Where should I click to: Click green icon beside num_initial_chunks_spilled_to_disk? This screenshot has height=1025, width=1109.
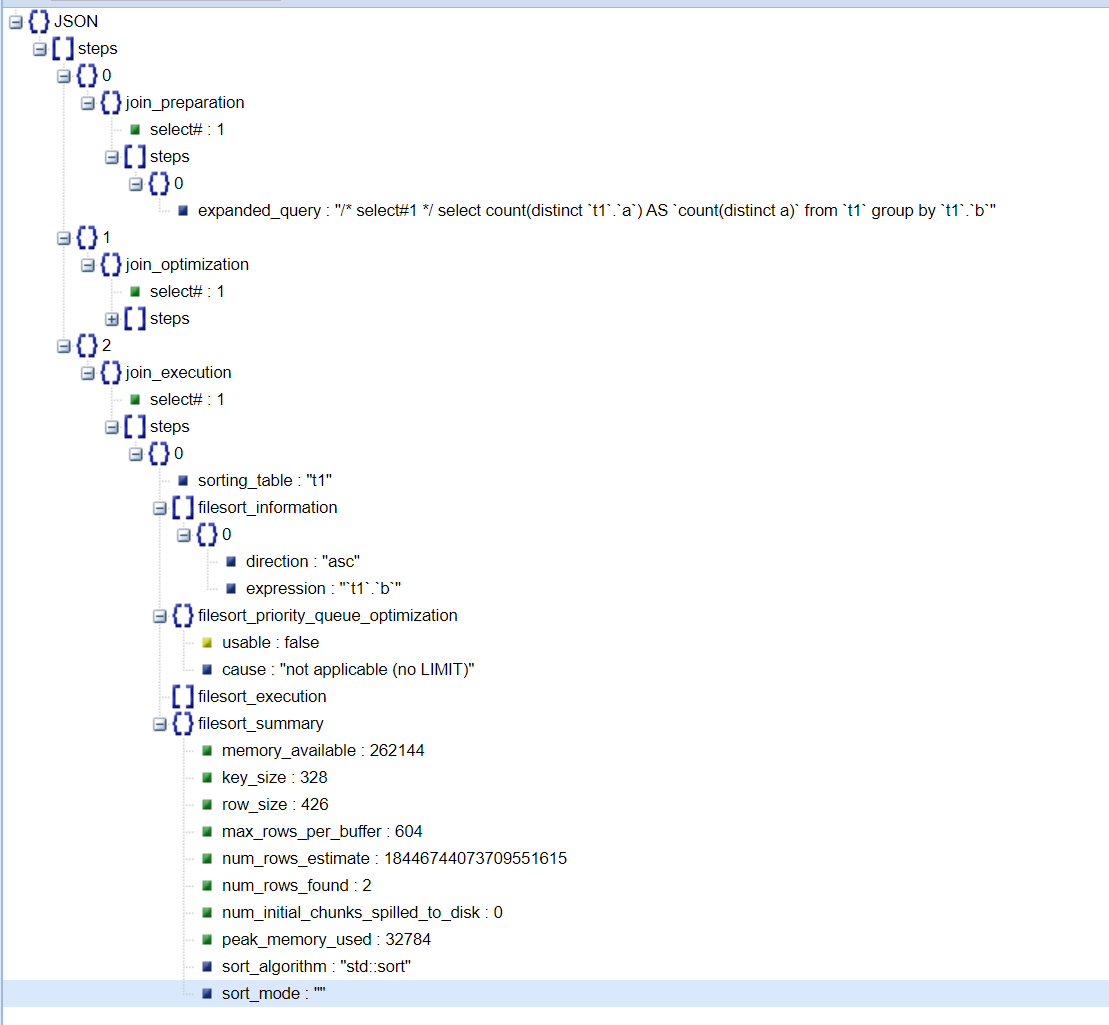tap(207, 913)
